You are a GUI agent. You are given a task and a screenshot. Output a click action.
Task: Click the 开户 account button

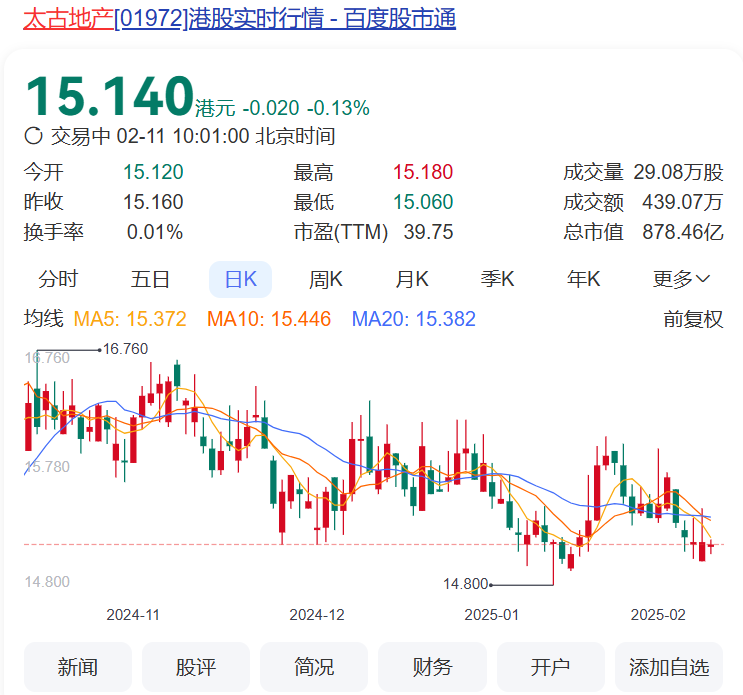550,667
